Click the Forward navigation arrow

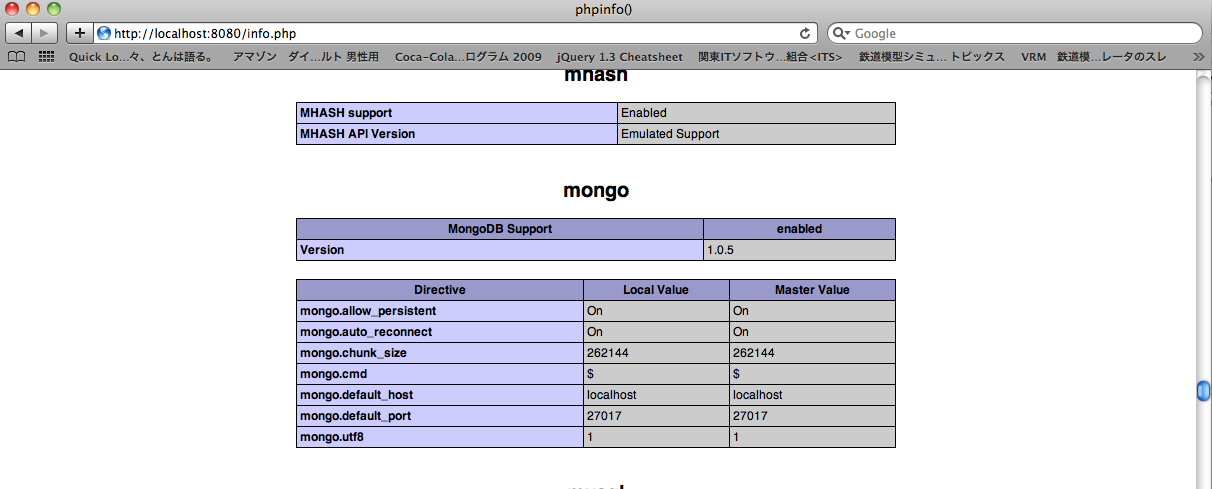(x=46, y=33)
